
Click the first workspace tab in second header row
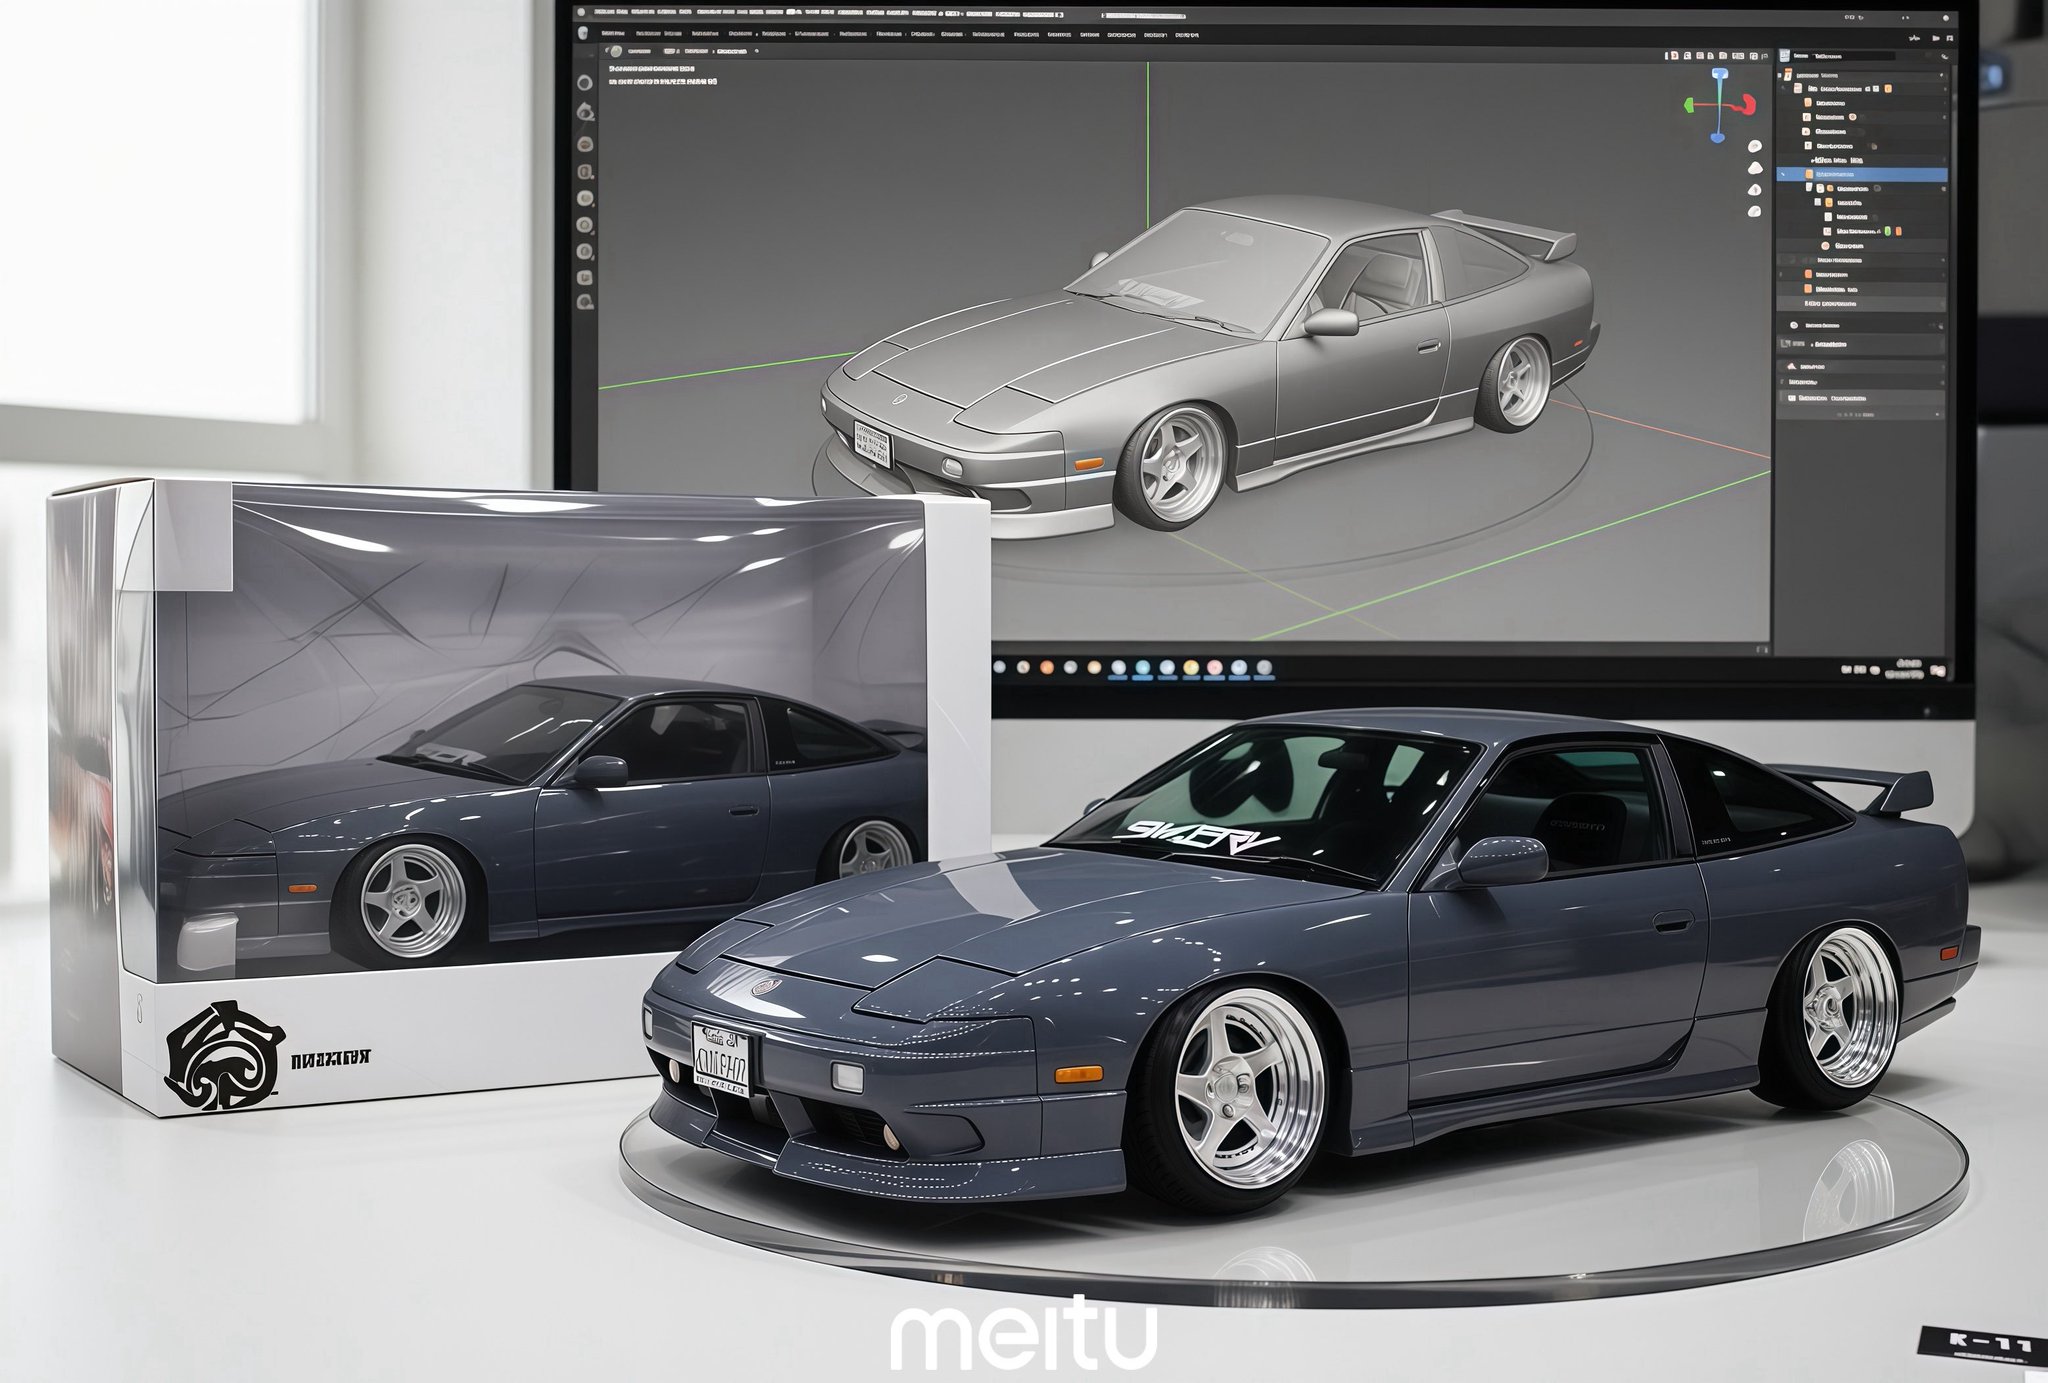point(614,34)
